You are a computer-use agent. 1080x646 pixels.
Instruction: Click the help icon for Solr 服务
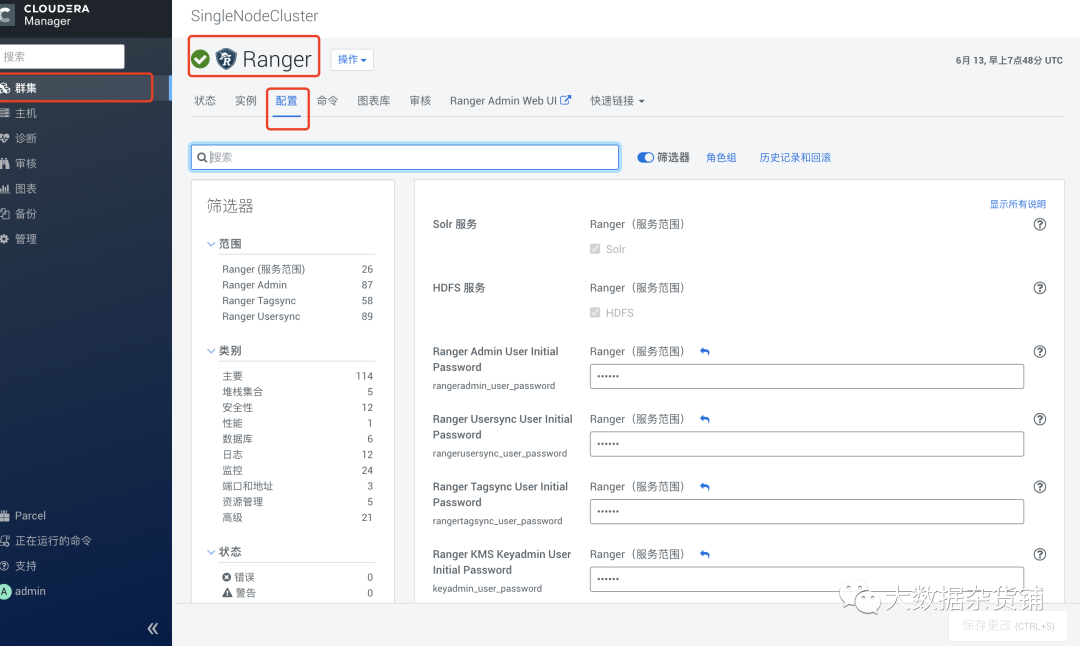click(x=1040, y=225)
